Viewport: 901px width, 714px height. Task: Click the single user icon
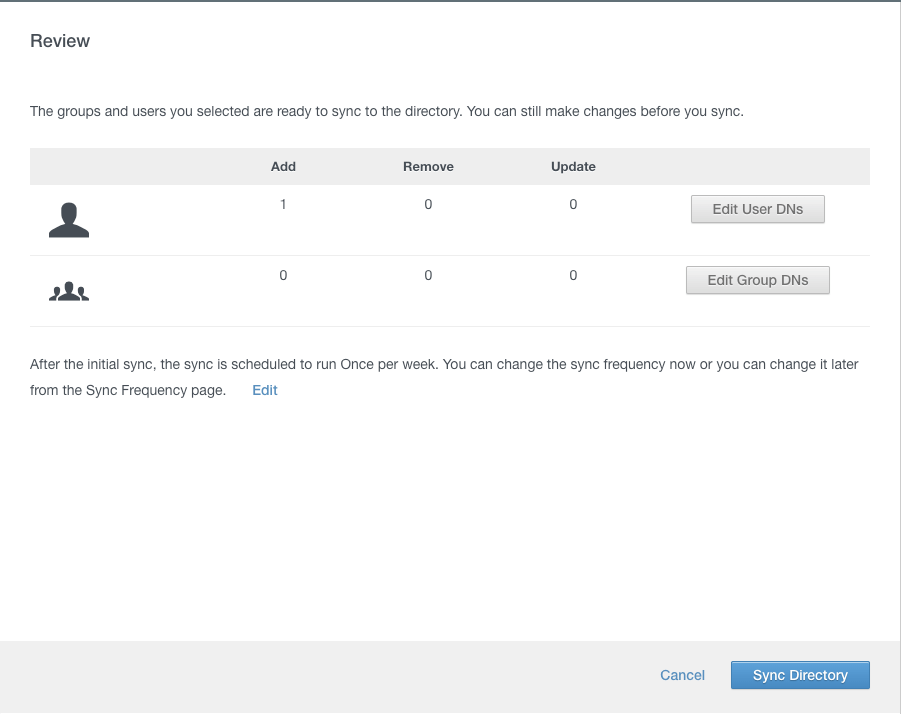[69, 220]
